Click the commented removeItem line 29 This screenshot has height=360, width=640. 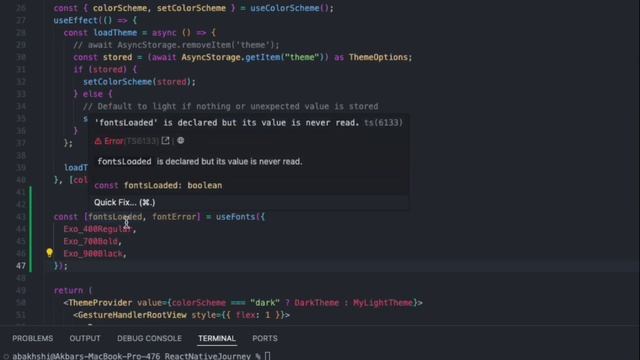point(176,45)
